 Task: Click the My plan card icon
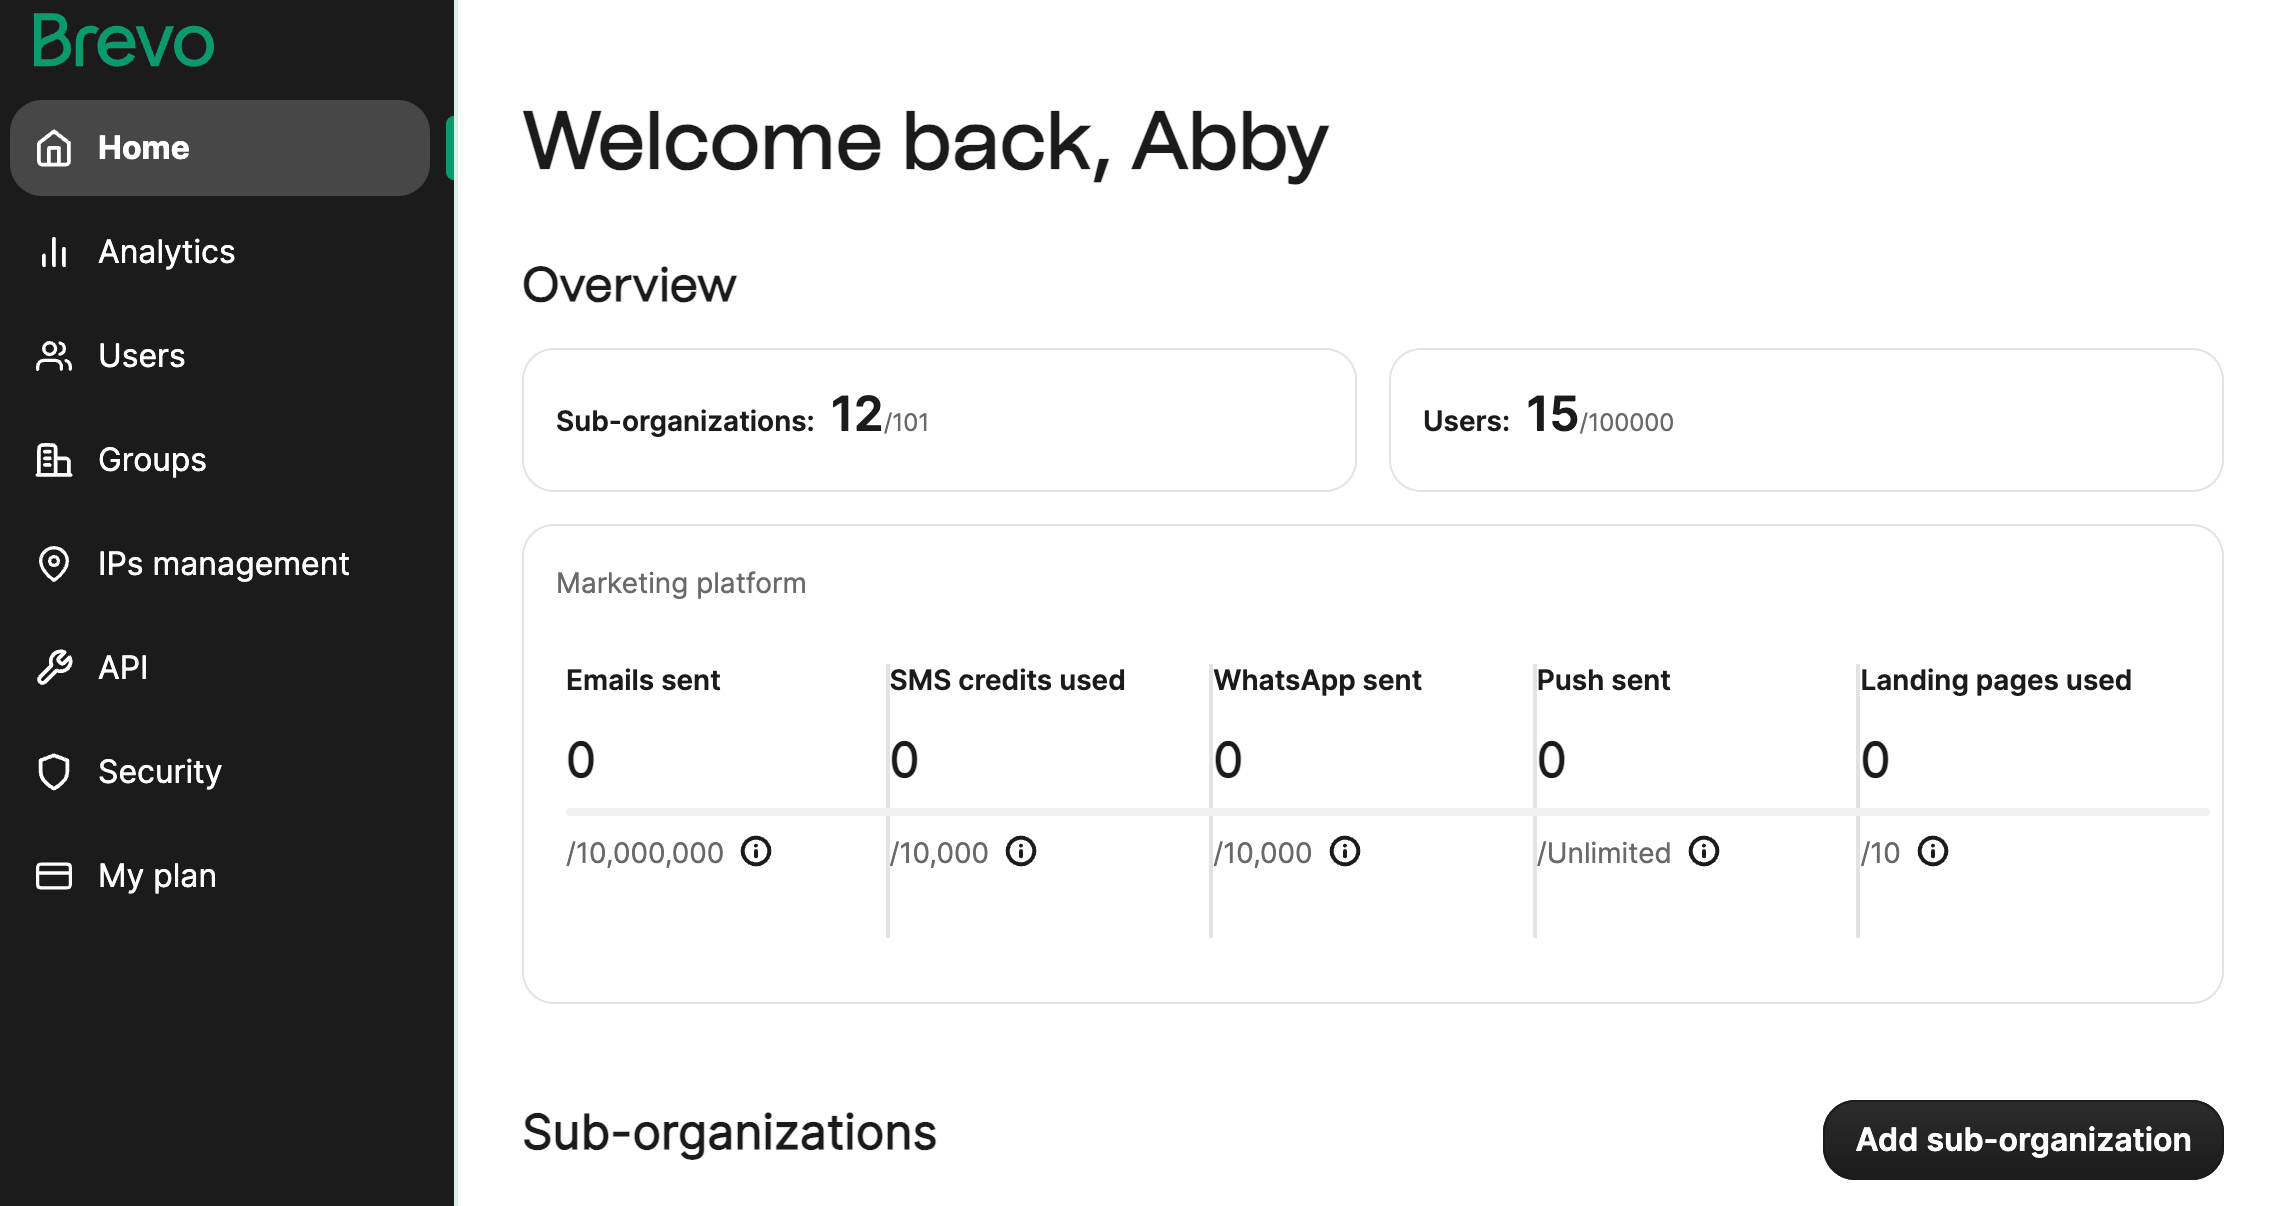click(54, 876)
